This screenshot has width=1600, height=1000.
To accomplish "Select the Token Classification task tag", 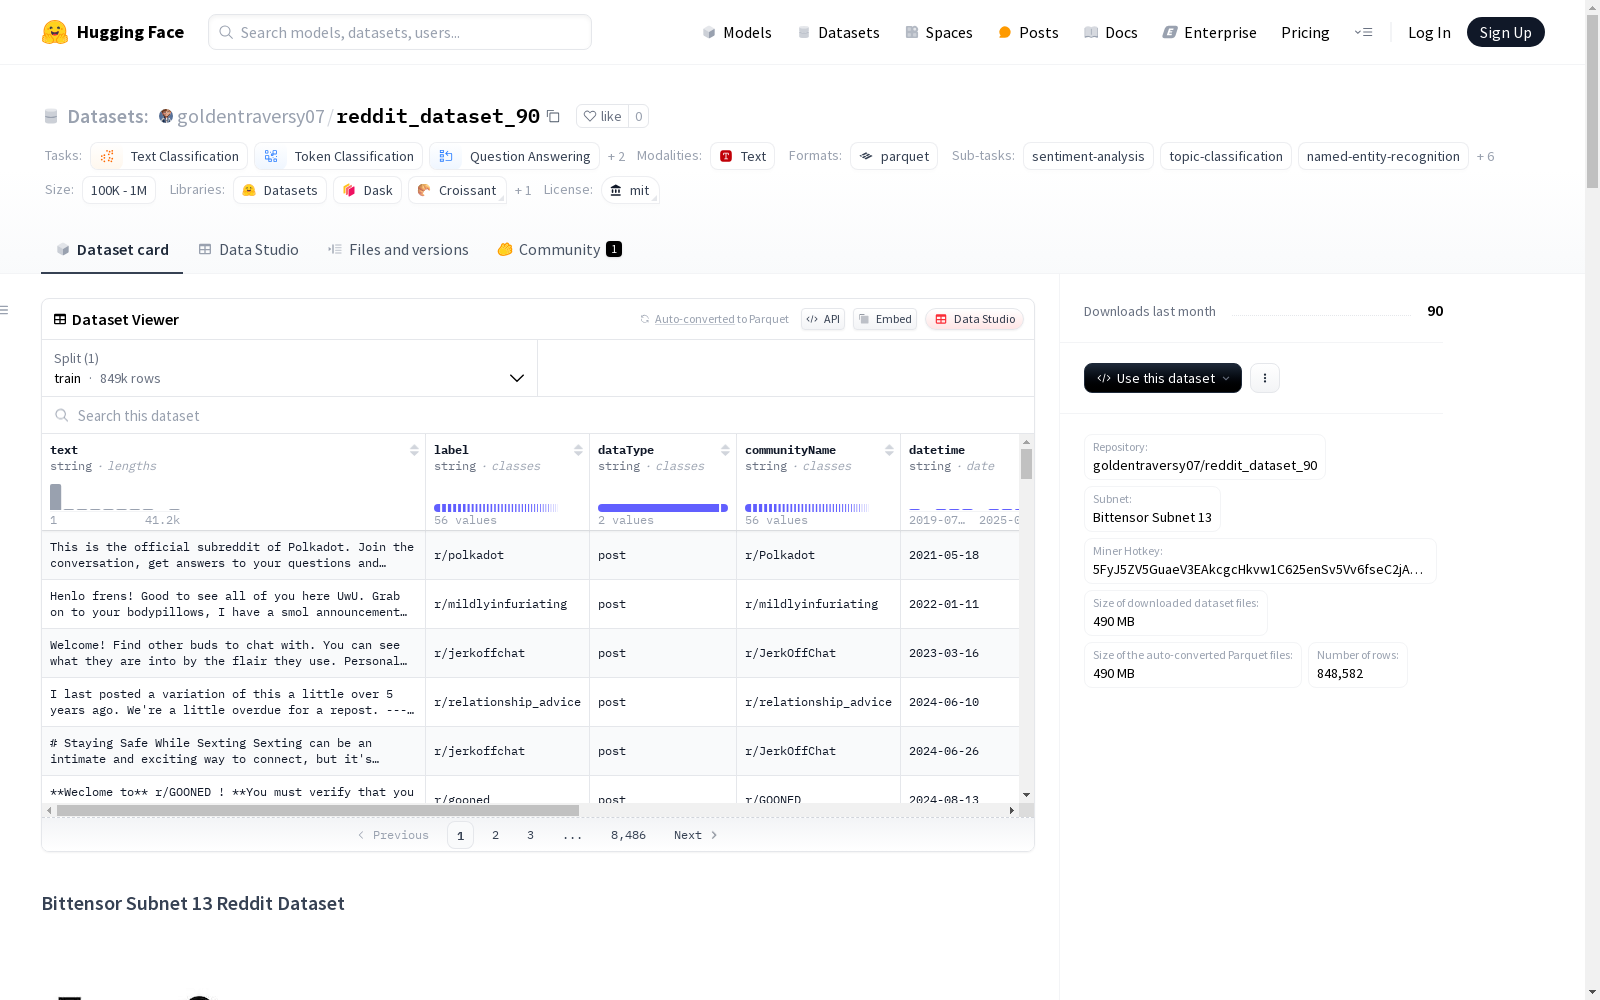I will coord(338,156).
